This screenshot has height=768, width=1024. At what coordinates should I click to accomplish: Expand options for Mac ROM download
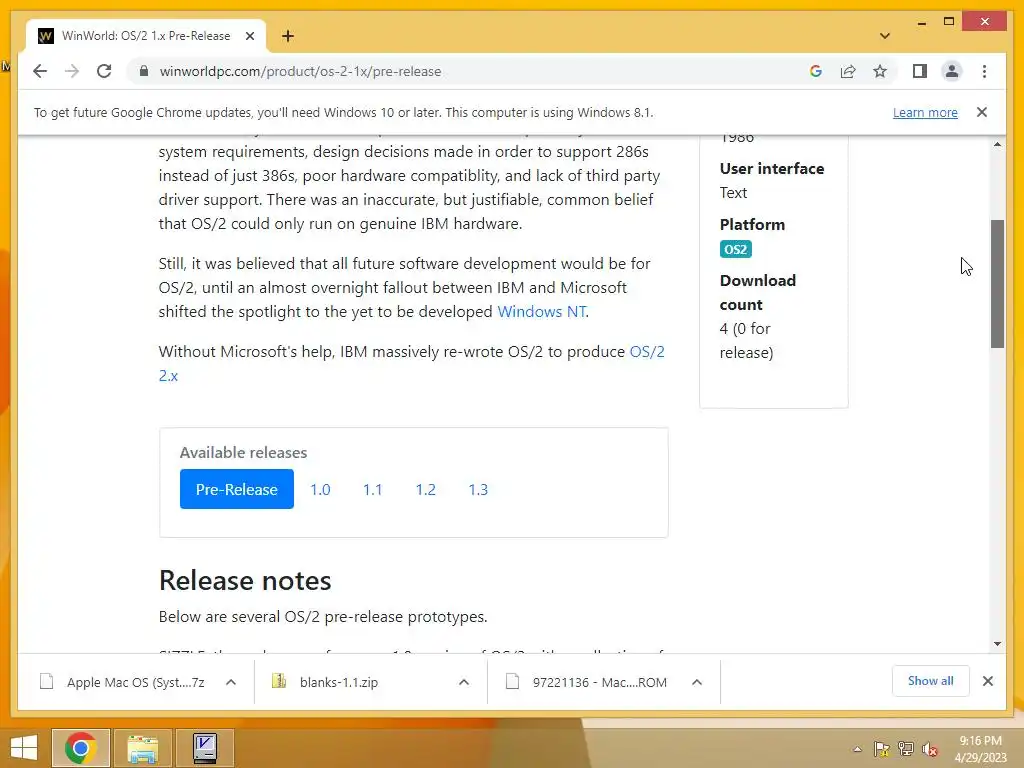697,682
